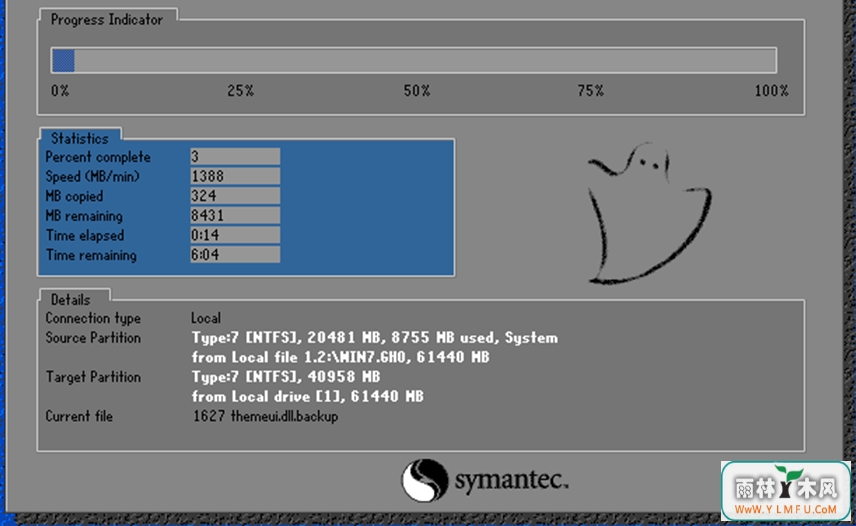Click the 'symantec.' brand text
This screenshot has height=526, width=856.
[x=512, y=481]
